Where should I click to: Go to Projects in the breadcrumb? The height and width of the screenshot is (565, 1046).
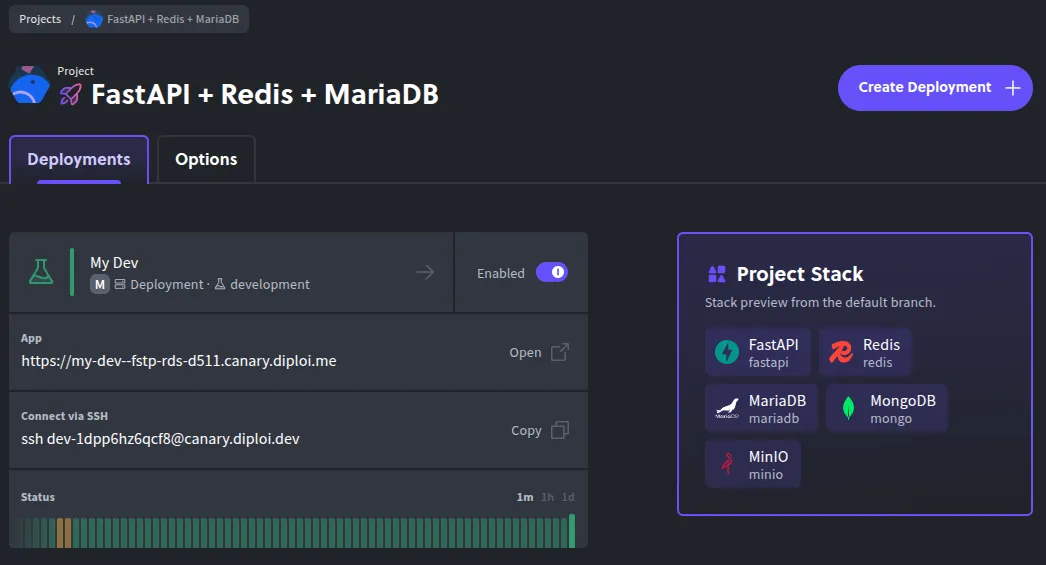click(x=40, y=19)
